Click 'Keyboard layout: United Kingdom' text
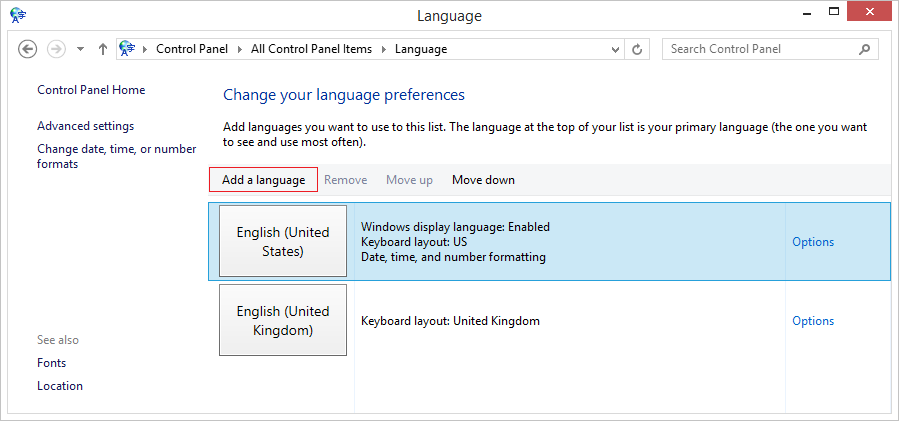The height and width of the screenshot is (421, 899). [x=451, y=321]
